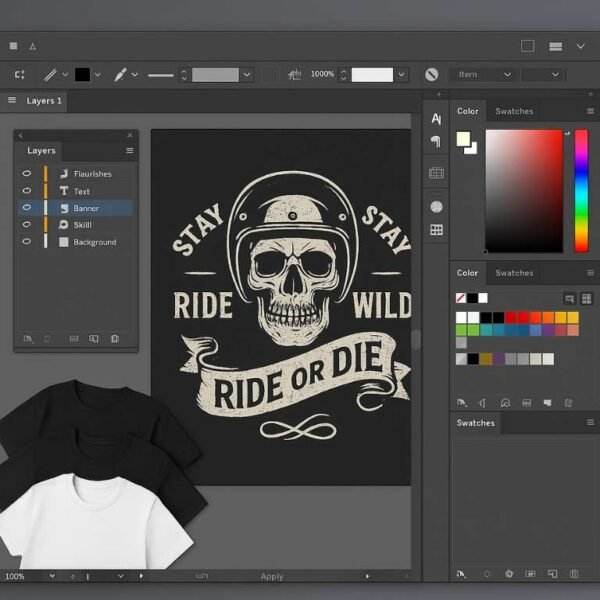Image resolution: width=600 pixels, height=600 pixels.
Task: Open the Layers panel hamburger menu
Action: pyautogui.click(x=130, y=150)
